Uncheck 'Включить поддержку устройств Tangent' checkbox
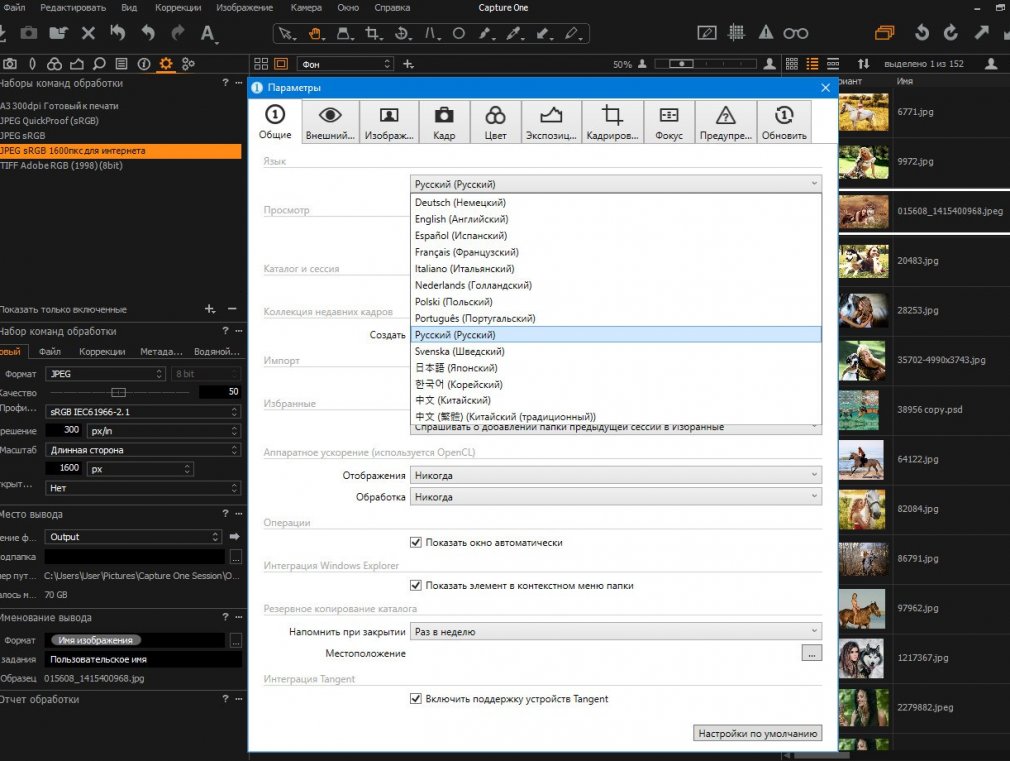Image resolution: width=1010 pixels, height=761 pixels. click(x=416, y=698)
